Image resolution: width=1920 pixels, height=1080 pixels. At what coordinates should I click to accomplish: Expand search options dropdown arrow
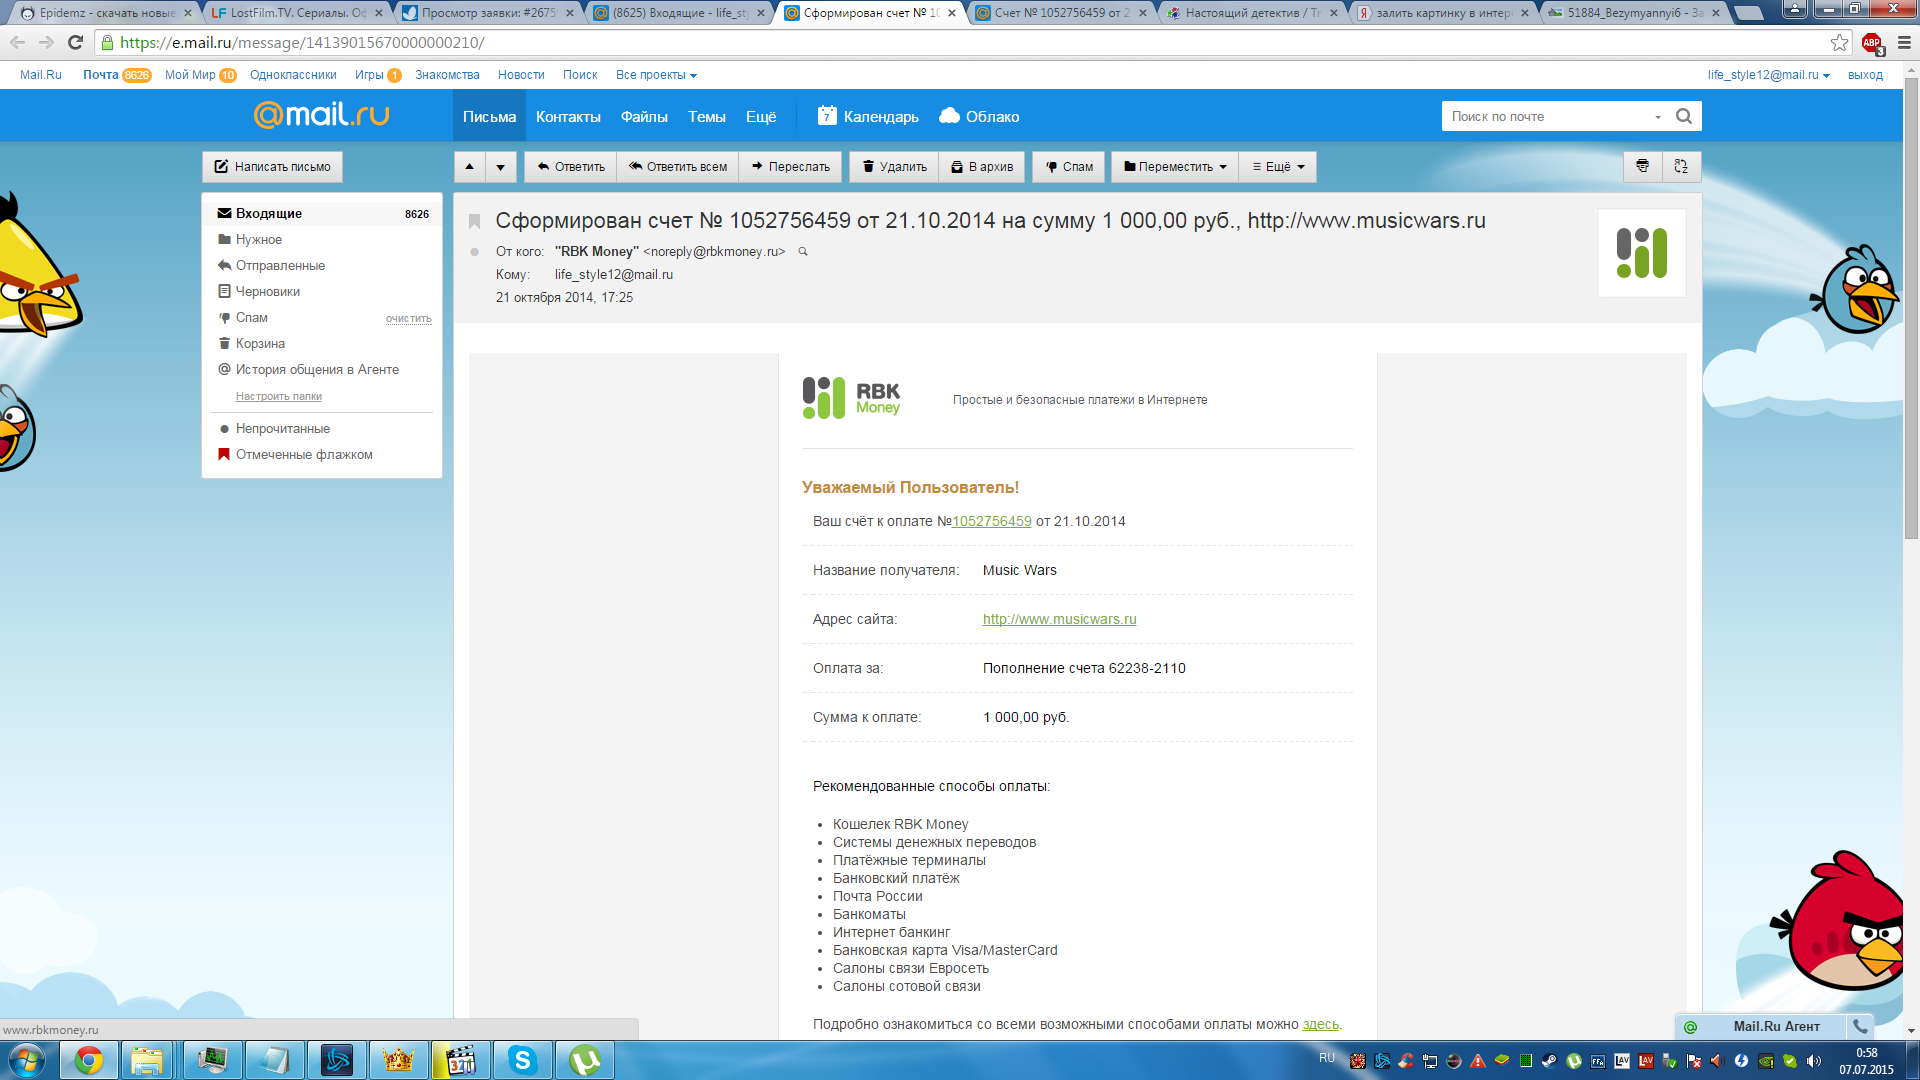click(1657, 117)
